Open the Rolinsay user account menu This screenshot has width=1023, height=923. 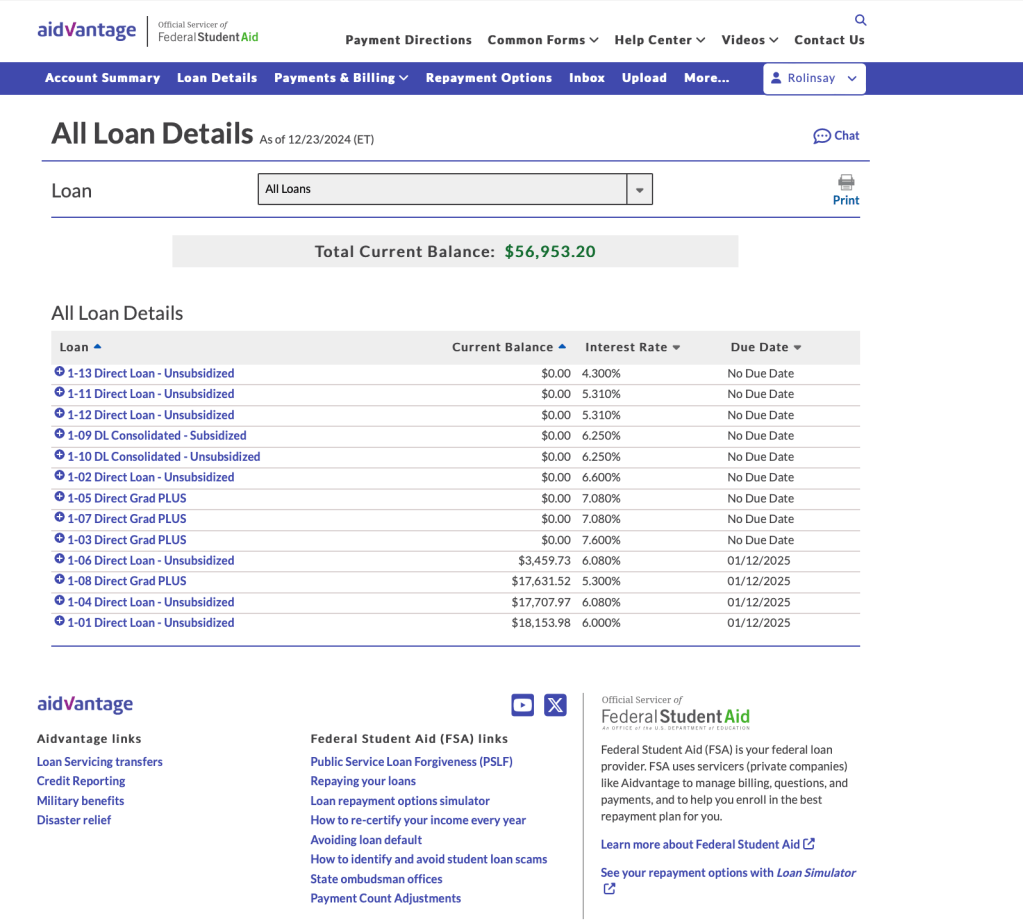814,78
